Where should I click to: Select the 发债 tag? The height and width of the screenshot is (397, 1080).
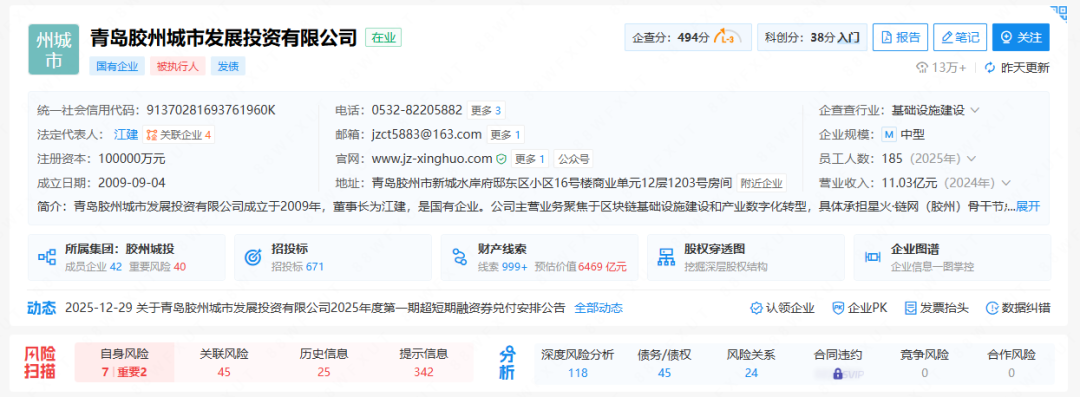tap(227, 66)
